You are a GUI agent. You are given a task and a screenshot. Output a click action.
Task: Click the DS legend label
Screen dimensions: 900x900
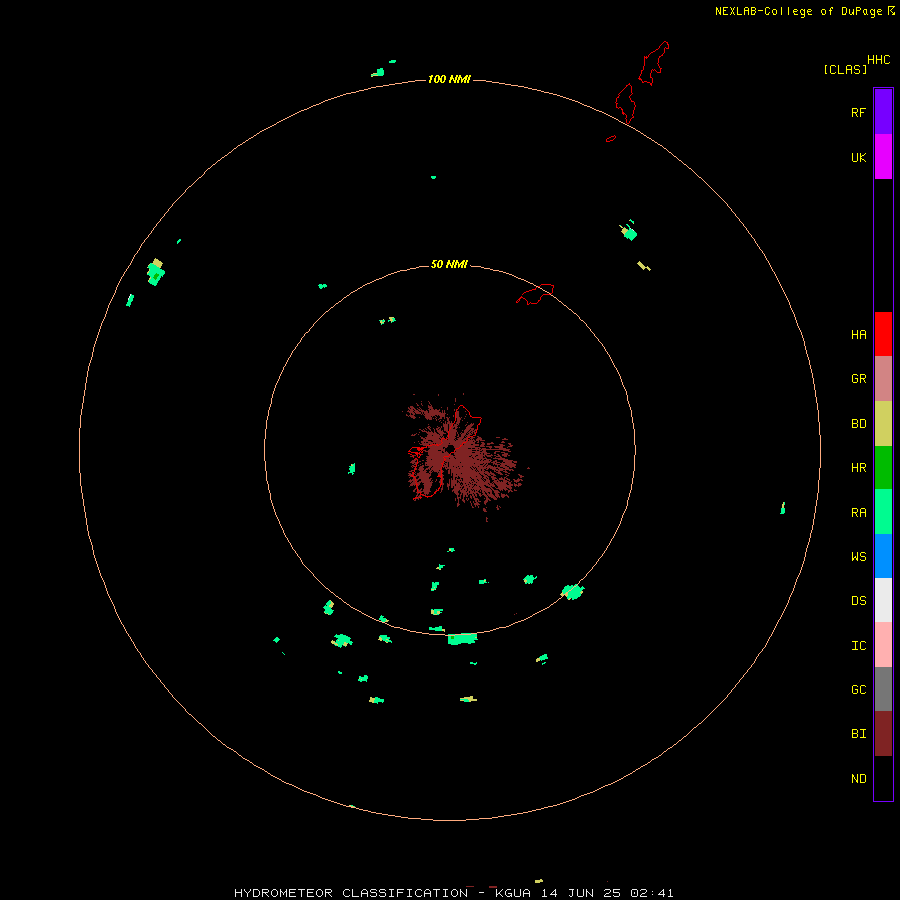tap(858, 600)
